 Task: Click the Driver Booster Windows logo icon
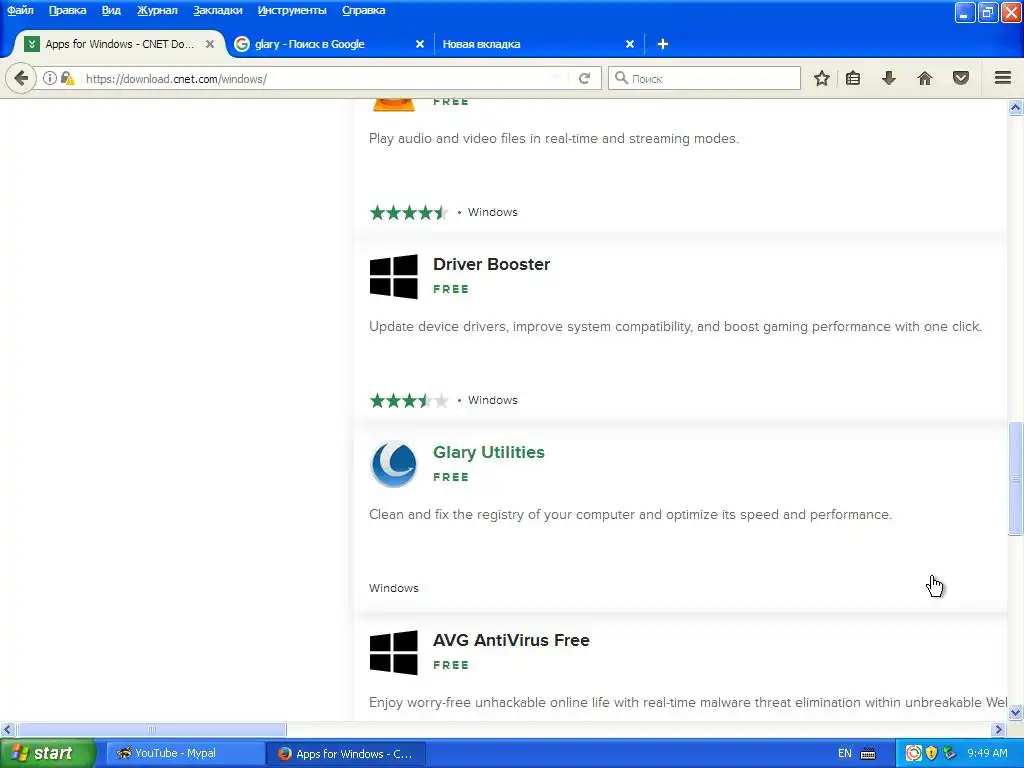[x=393, y=276]
